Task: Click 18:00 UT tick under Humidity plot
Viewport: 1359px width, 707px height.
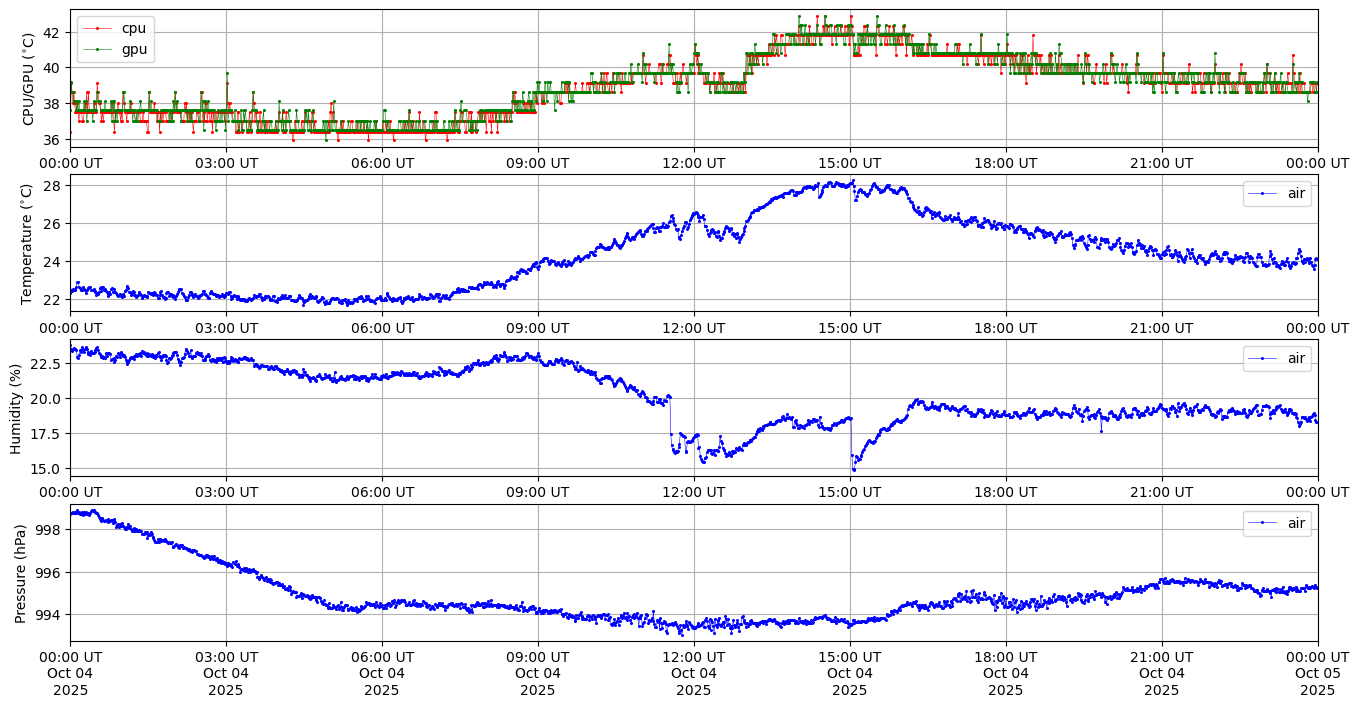Action: [x=1005, y=491]
